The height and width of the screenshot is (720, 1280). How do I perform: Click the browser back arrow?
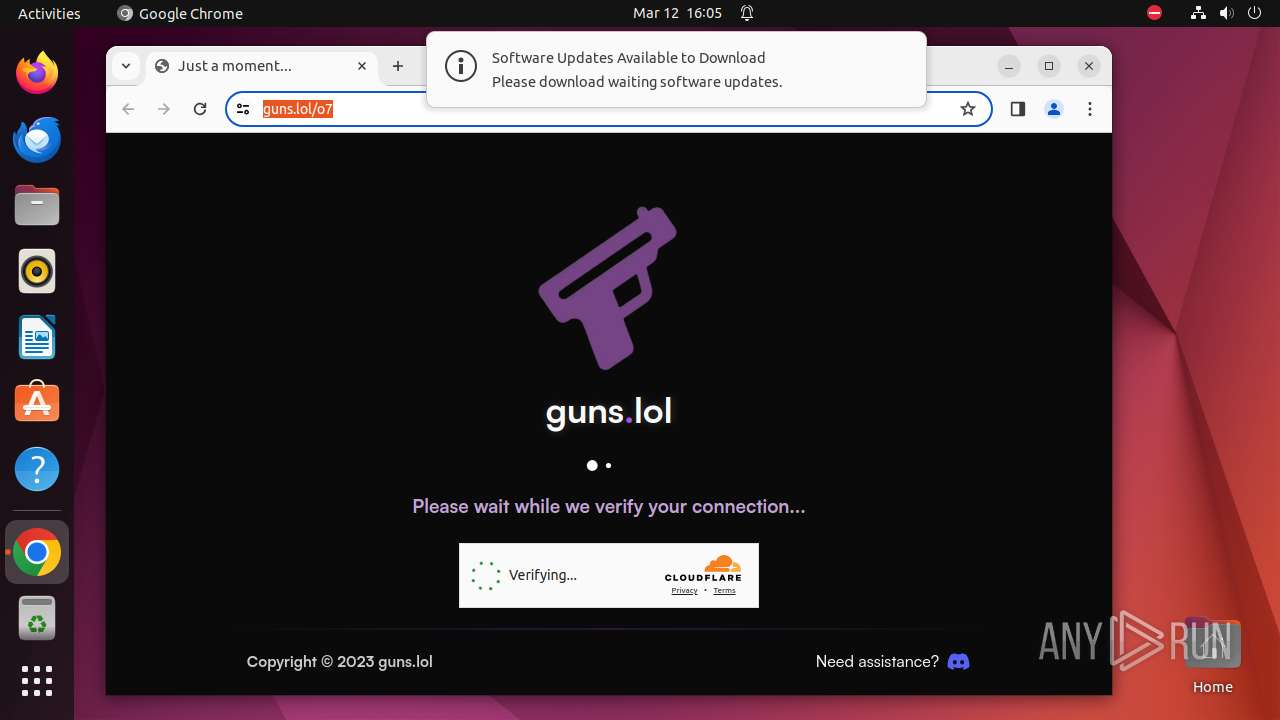click(128, 109)
